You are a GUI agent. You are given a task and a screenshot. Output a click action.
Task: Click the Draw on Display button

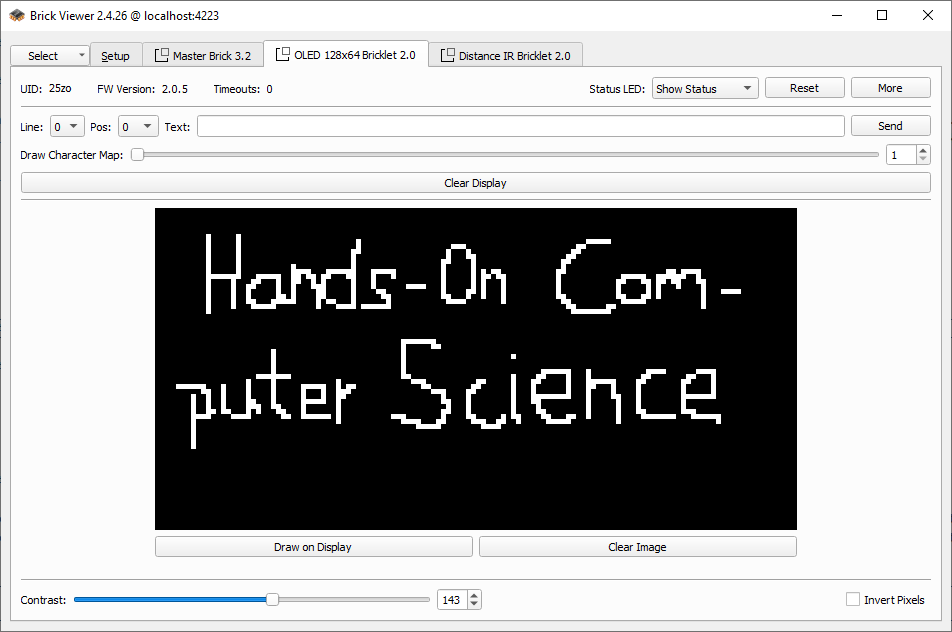[x=313, y=547]
